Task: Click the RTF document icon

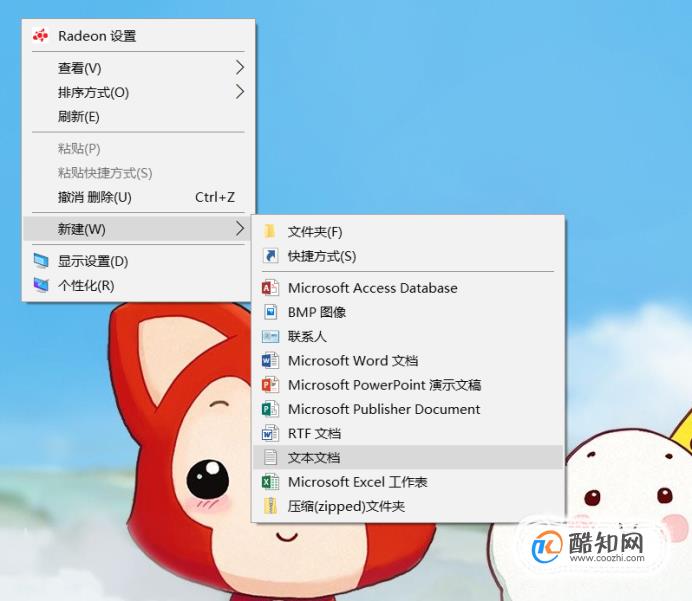Action: (x=270, y=433)
